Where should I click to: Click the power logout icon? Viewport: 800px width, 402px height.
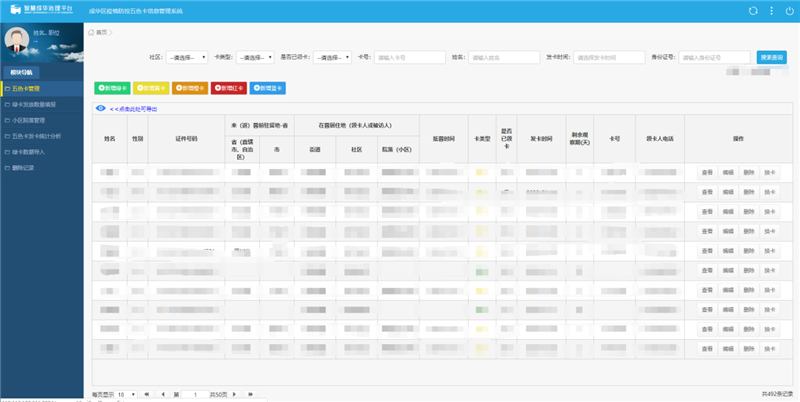(x=788, y=10)
